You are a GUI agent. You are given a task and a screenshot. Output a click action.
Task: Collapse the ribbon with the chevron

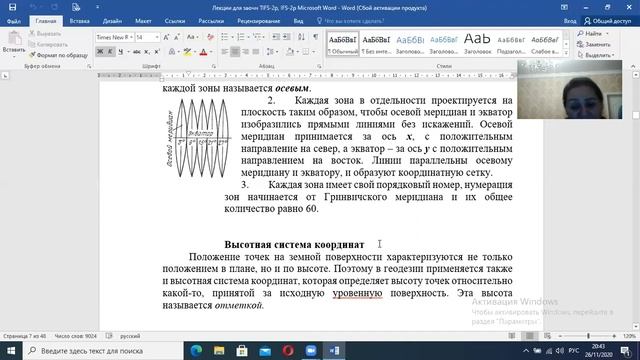click(x=633, y=66)
